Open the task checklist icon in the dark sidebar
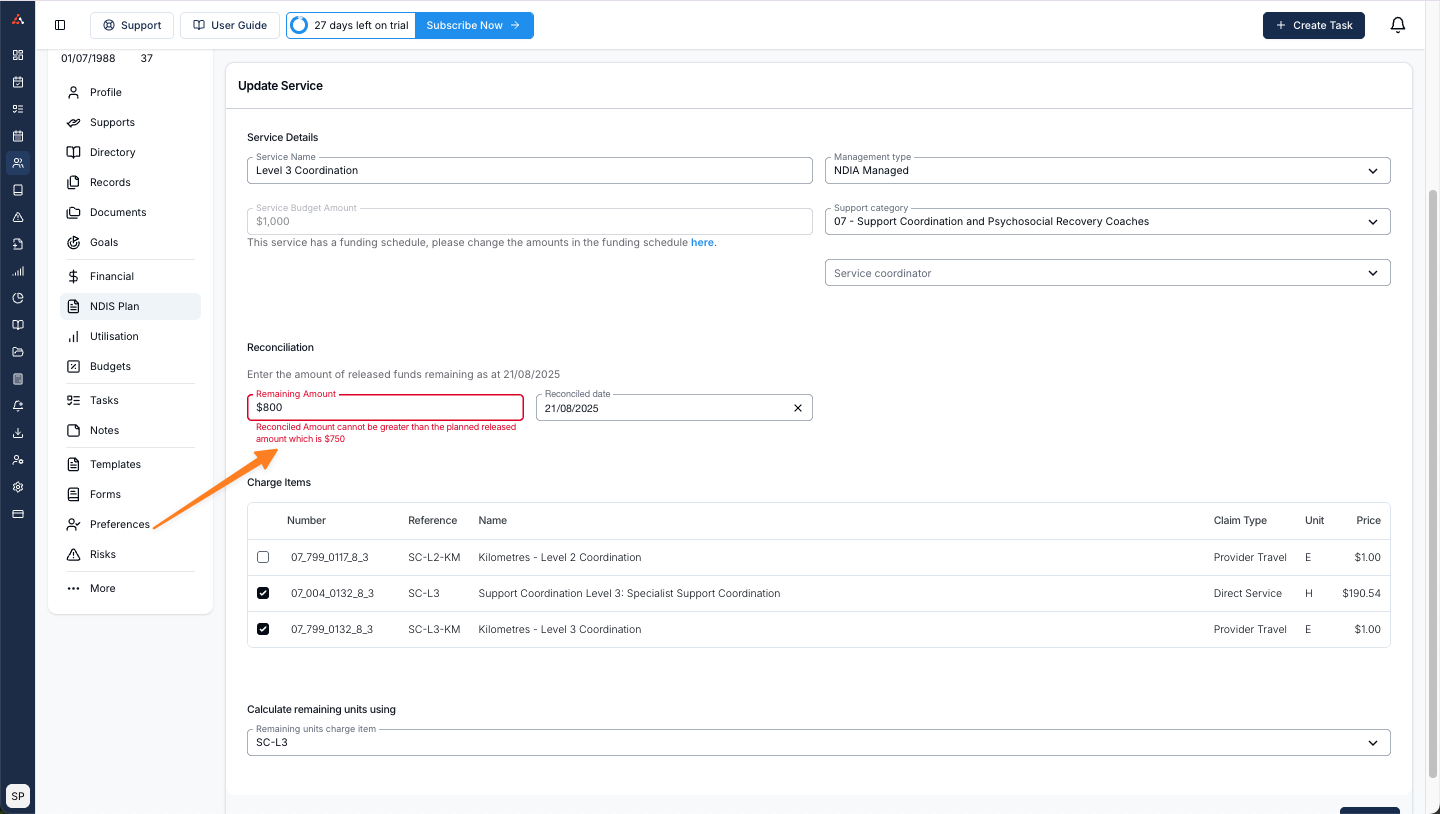 18,109
